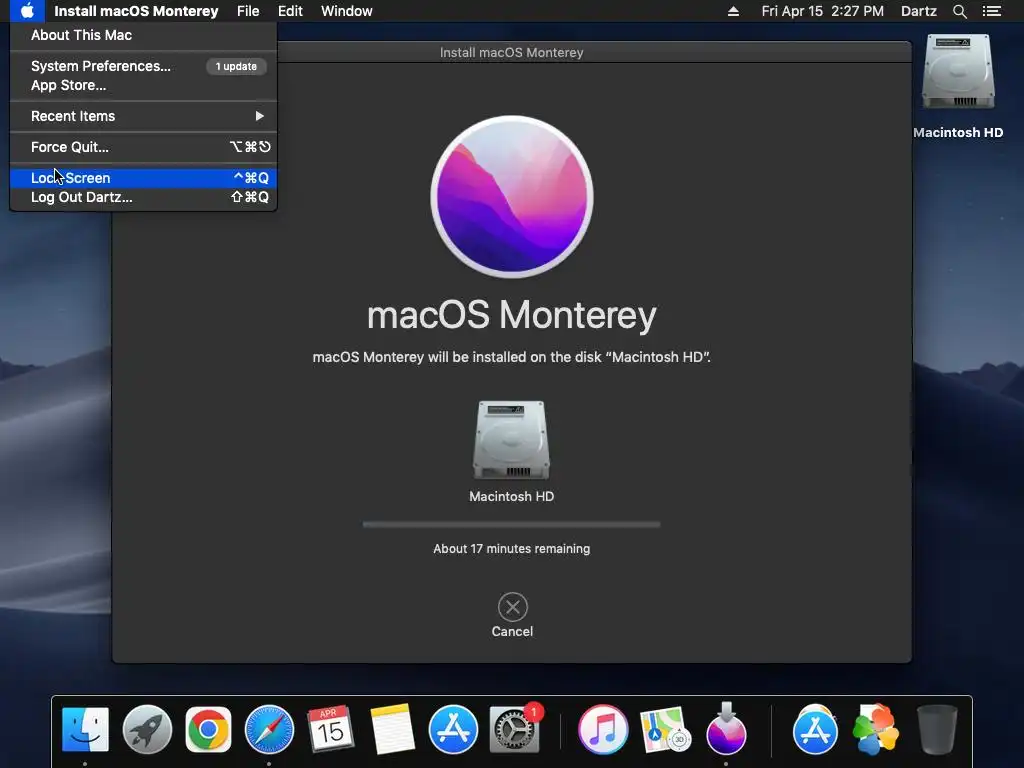Open System Preferences from Apple menu

tap(143, 66)
